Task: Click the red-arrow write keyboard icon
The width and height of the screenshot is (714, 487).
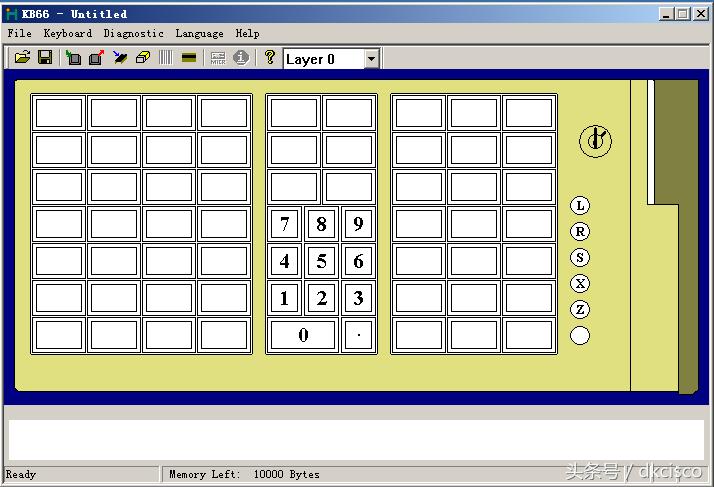Action: tap(97, 57)
